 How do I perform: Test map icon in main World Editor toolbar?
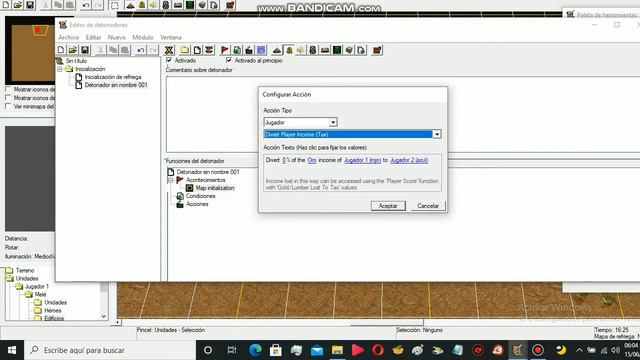click(230, 5)
